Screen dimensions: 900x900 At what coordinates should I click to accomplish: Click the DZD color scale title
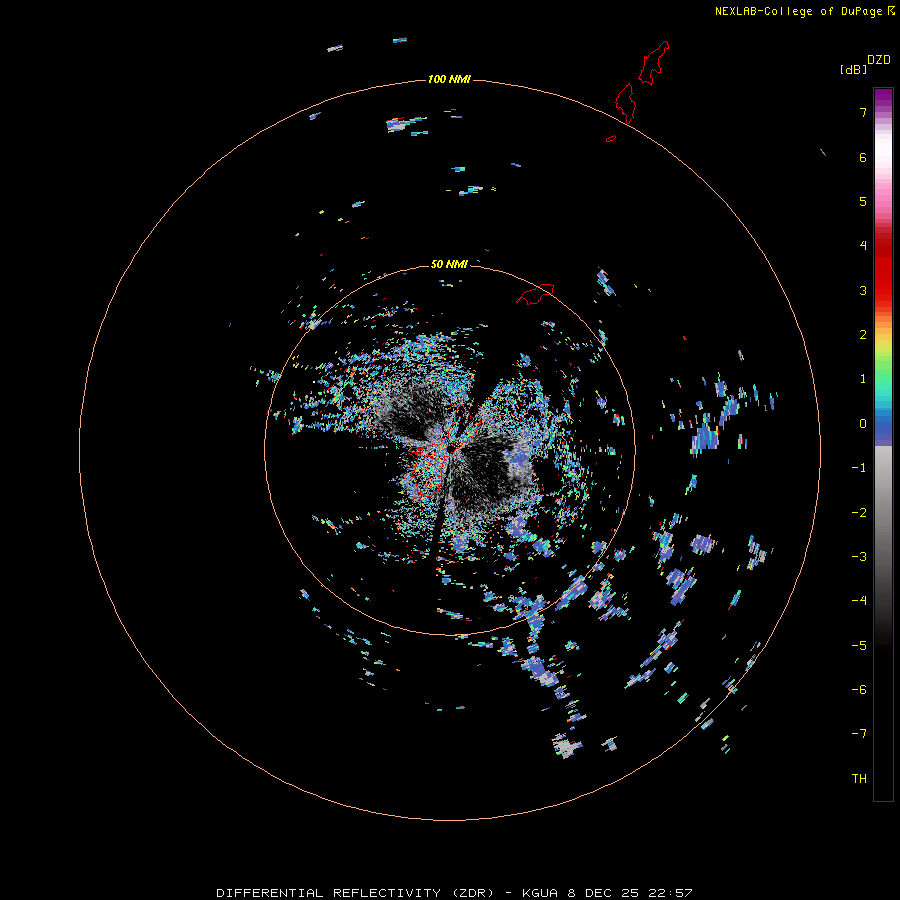(x=879, y=60)
